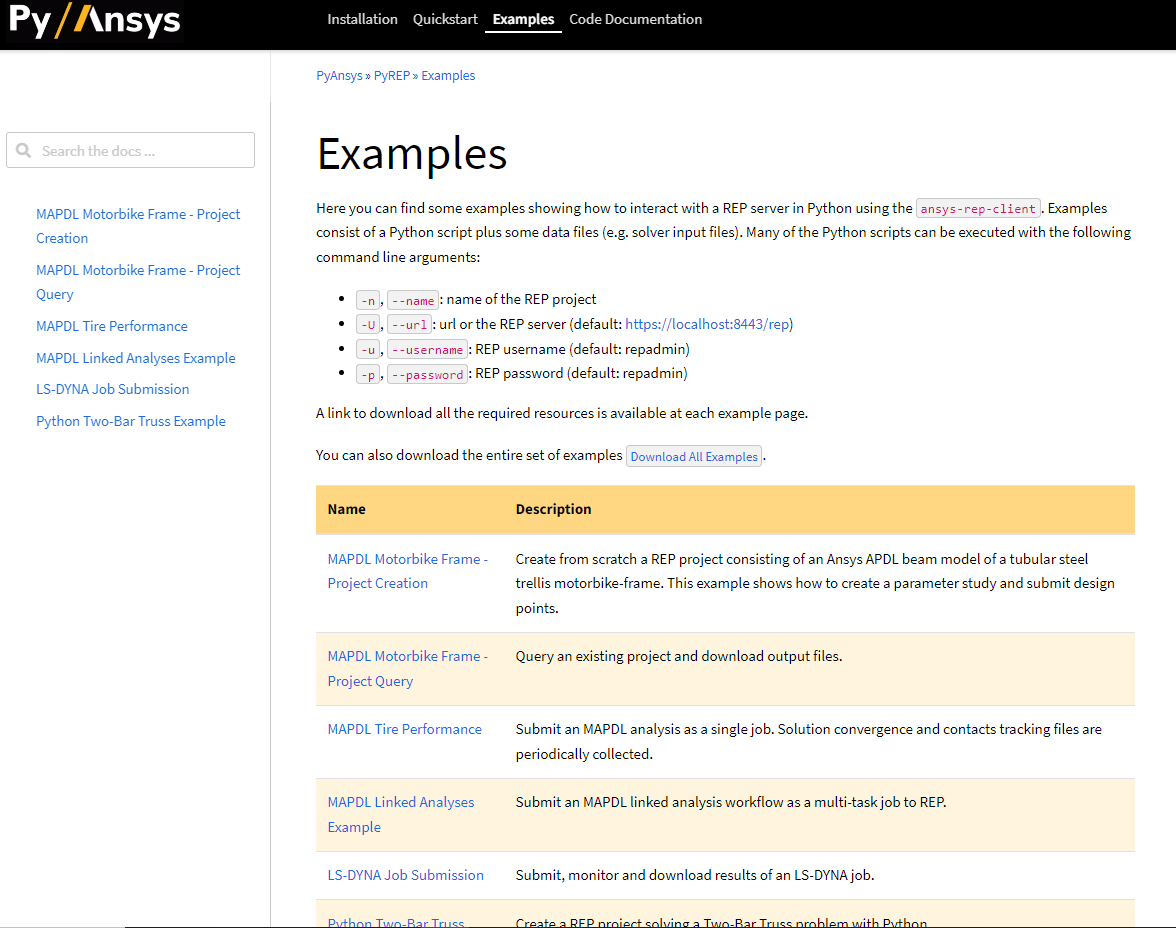This screenshot has width=1176, height=928.
Task: Click Examples breadcrumb link
Action: click(448, 76)
